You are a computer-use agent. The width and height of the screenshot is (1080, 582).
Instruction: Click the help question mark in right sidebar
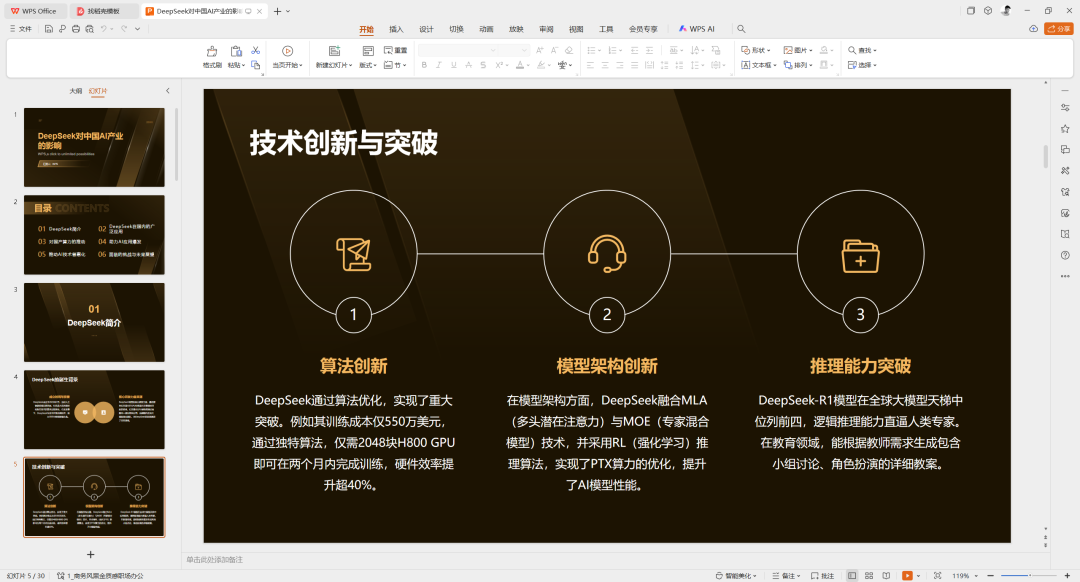tap(1065, 255)
